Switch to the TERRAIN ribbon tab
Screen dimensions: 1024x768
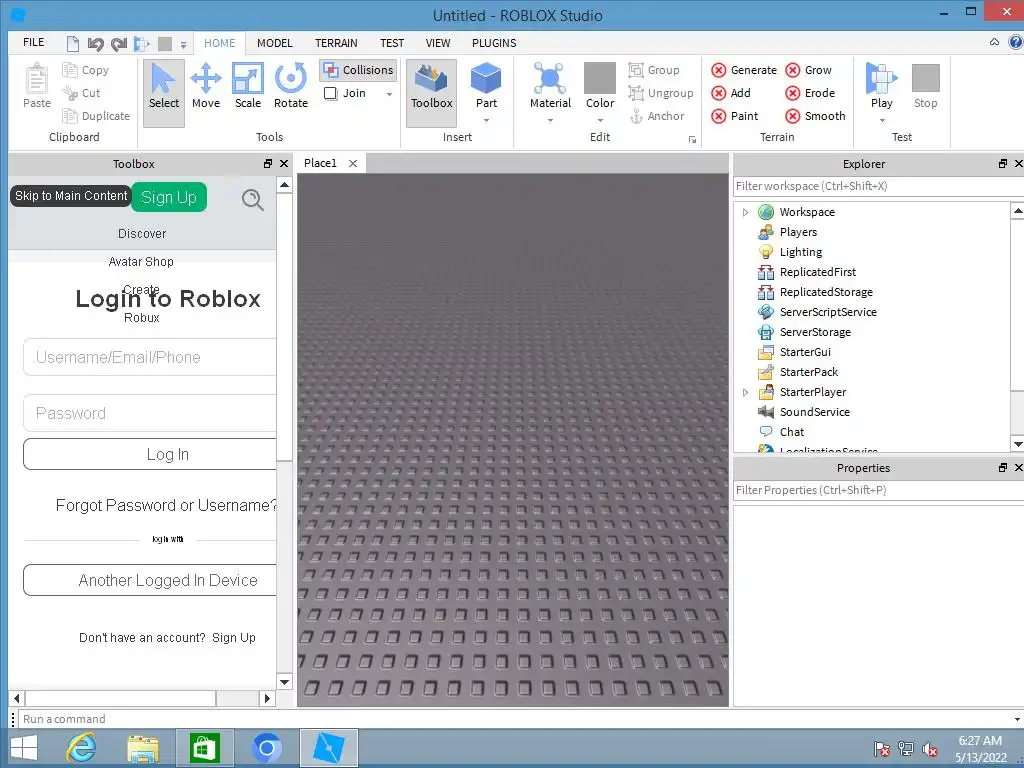coord(336,43)
